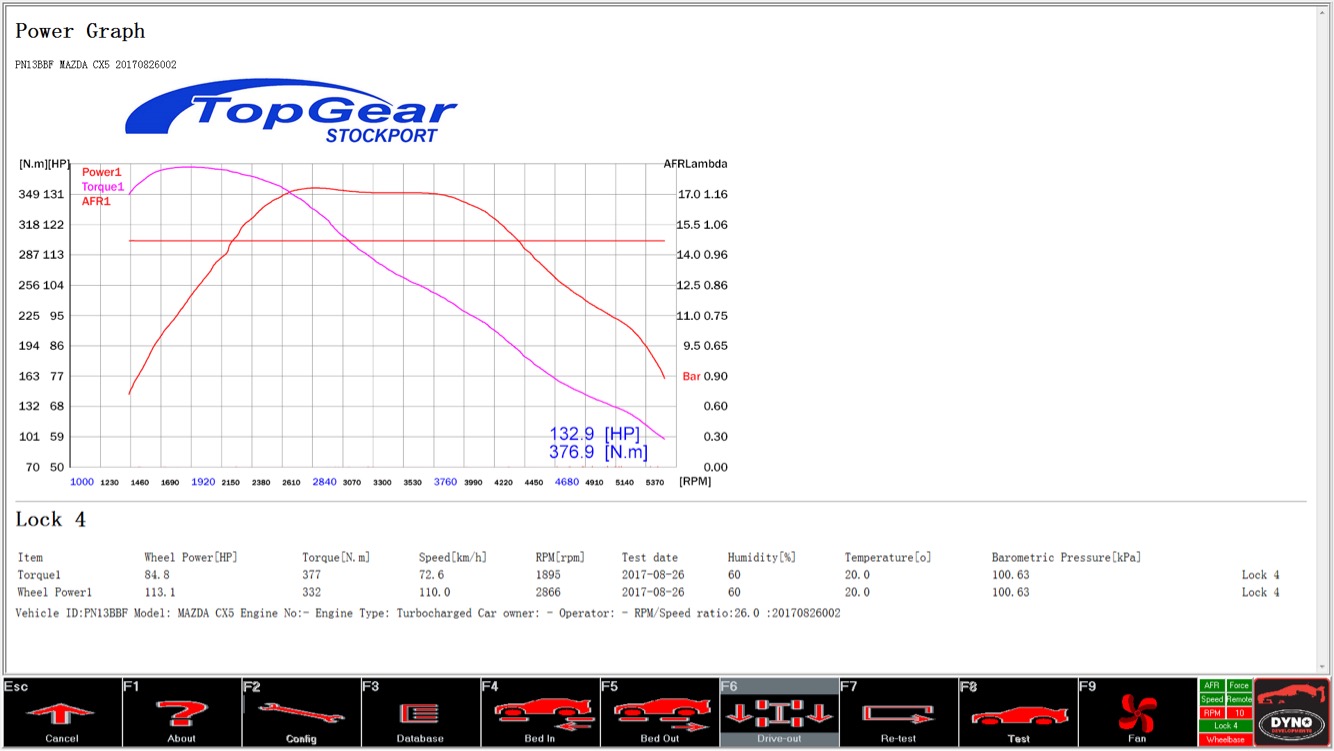This screenshot has width=1334, height=751.
Task: Click the Dyno Developments logo
Action: click(1292, 713)
